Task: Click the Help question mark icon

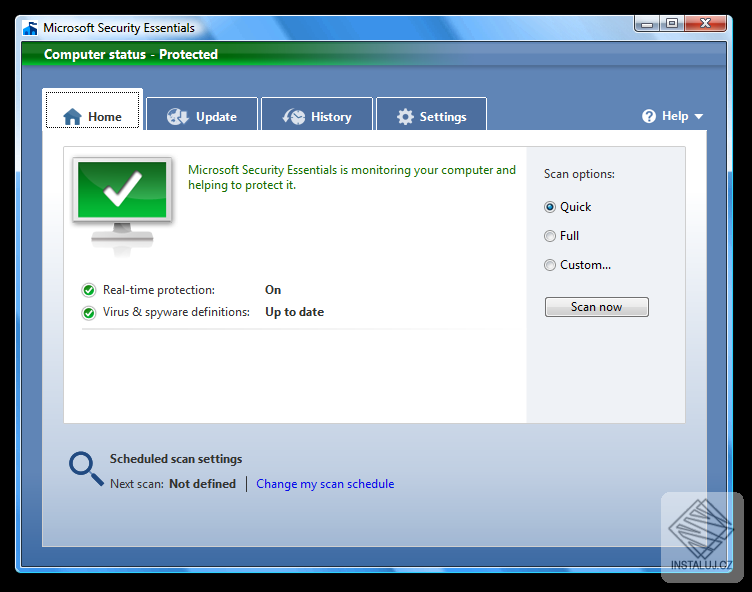Action: click(649, 116)
